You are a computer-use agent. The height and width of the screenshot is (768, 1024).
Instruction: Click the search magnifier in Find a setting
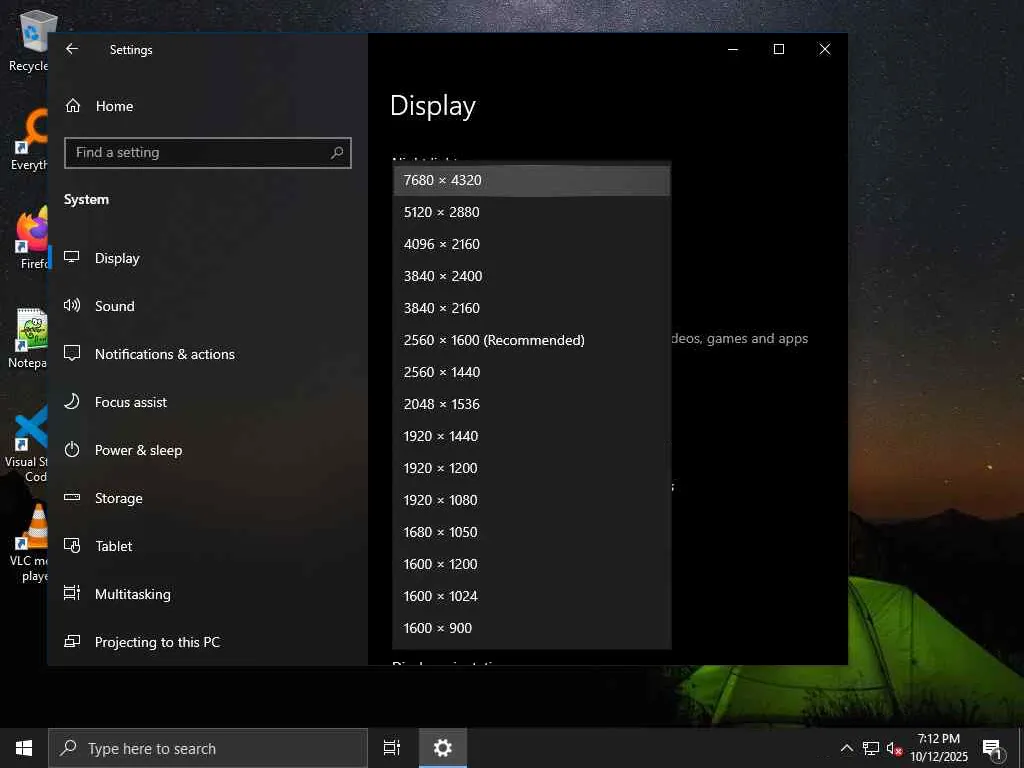point(337,153)
